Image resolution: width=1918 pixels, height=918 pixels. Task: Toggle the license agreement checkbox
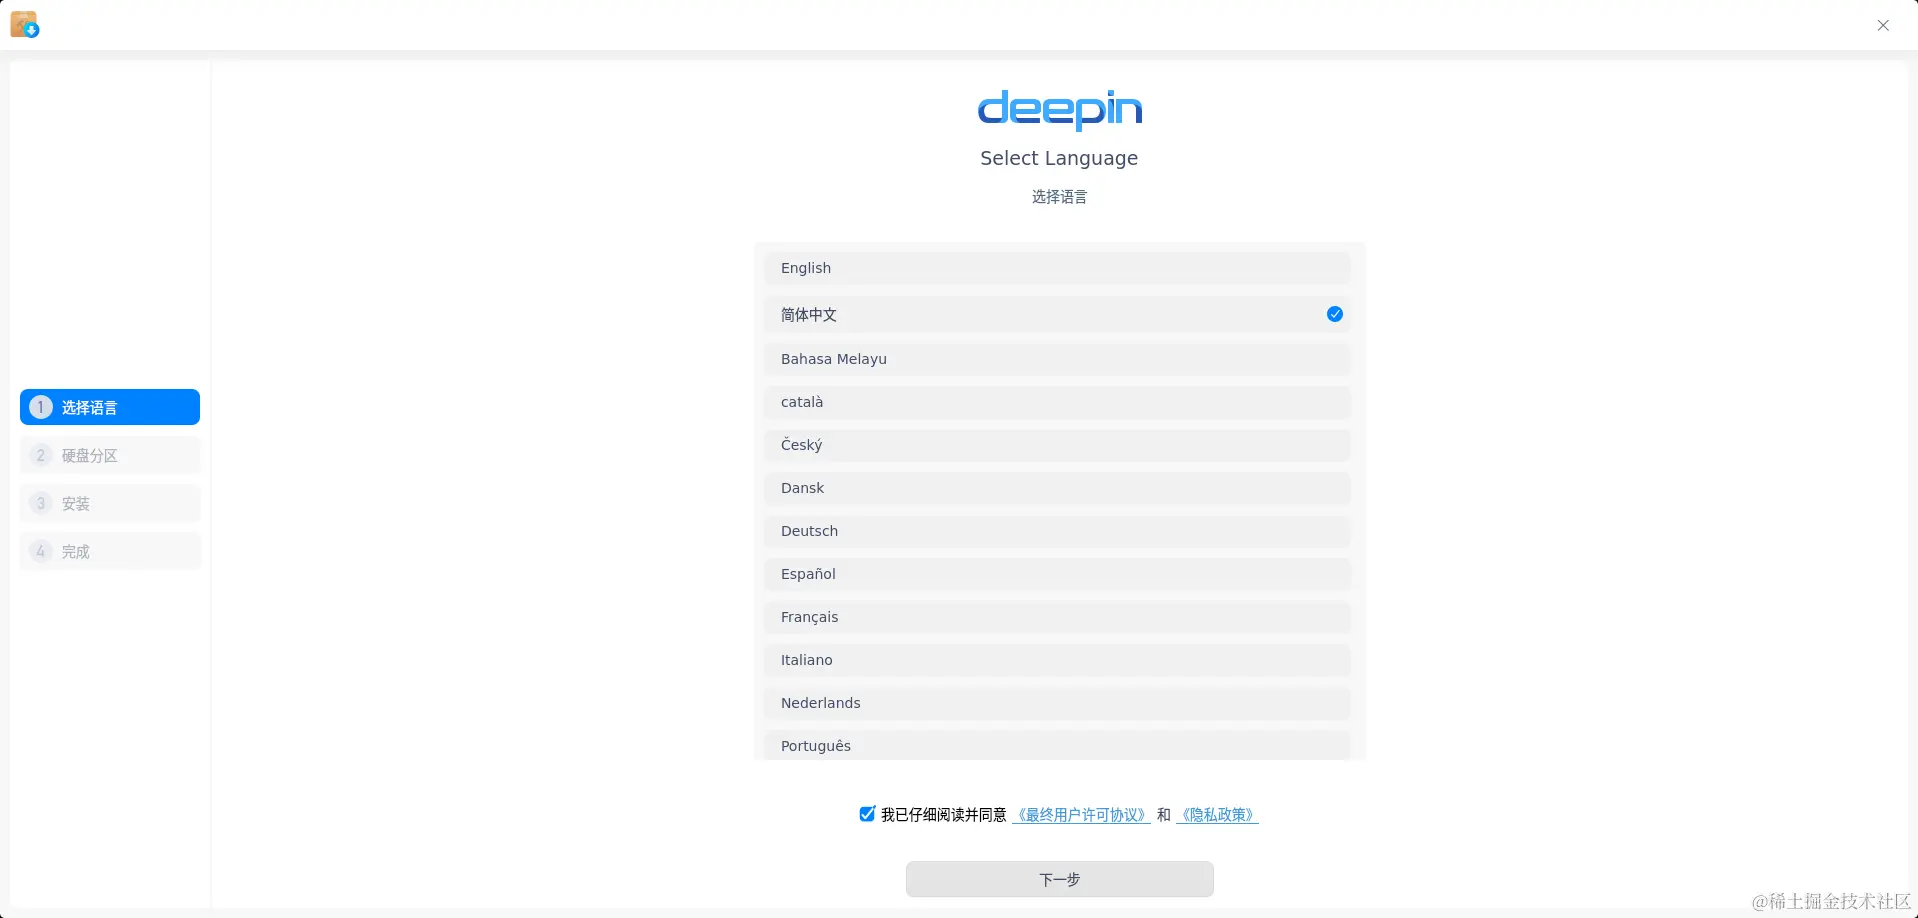(867, 814)
